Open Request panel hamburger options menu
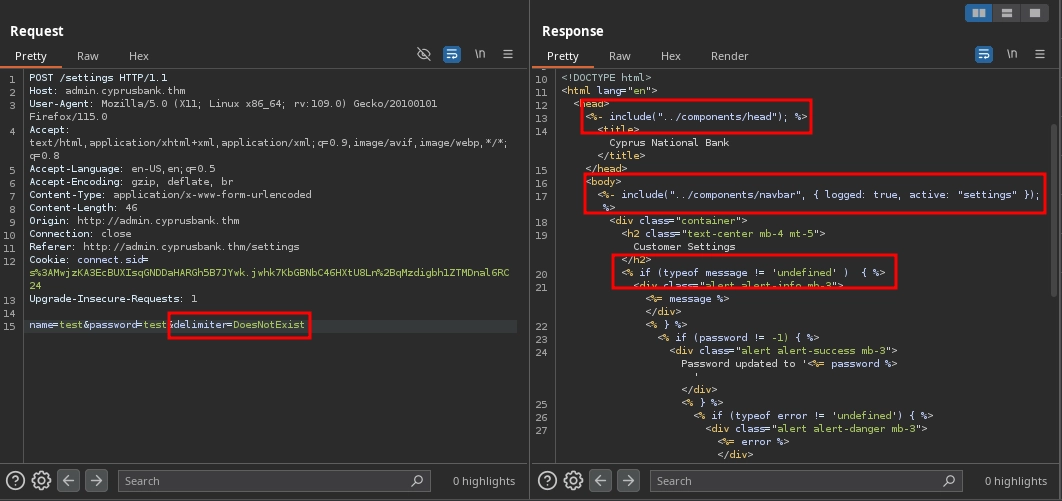This screenshot has height=501, width=1062. point(508,54)
